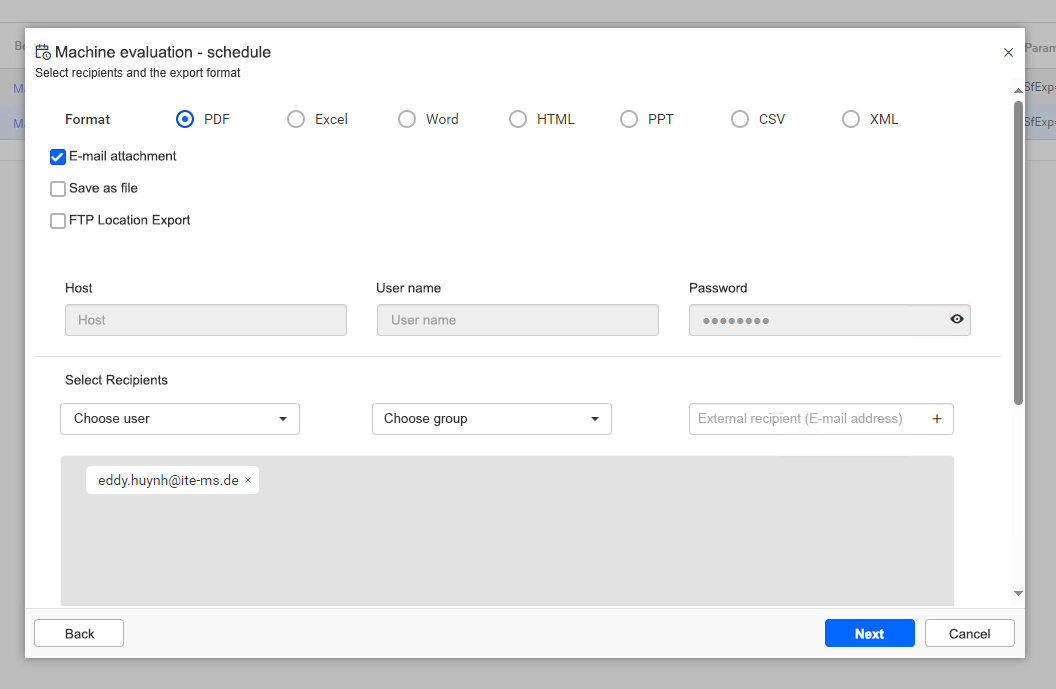Select the CSV format radio button
Image resolution: width=1056 pixels, height=689 pixels.
tap(740, 119)
